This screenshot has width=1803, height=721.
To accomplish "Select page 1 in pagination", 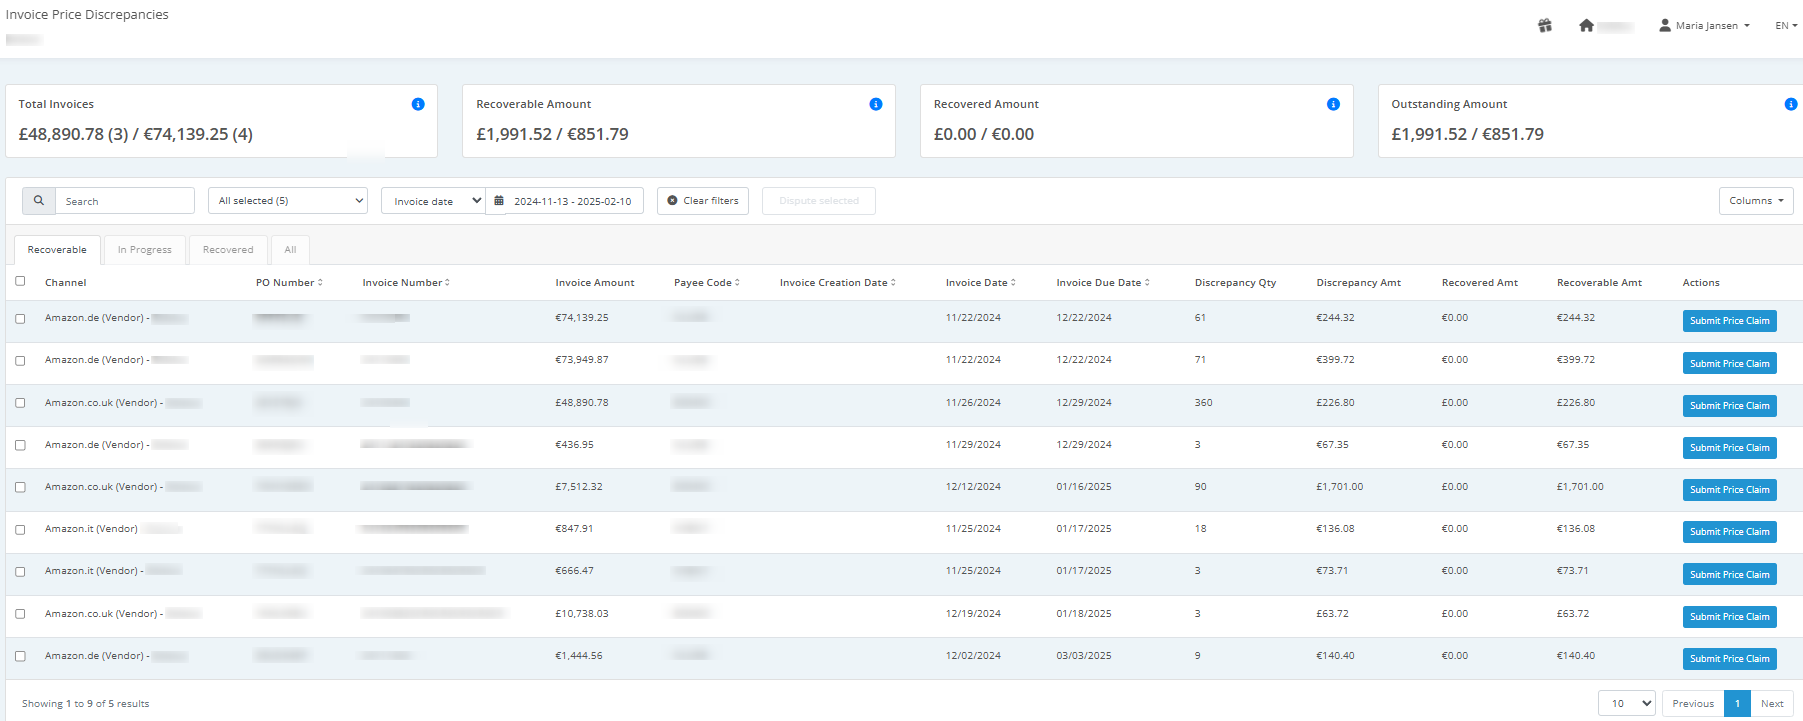I will pyautogui.click(x=1738, y=704).
